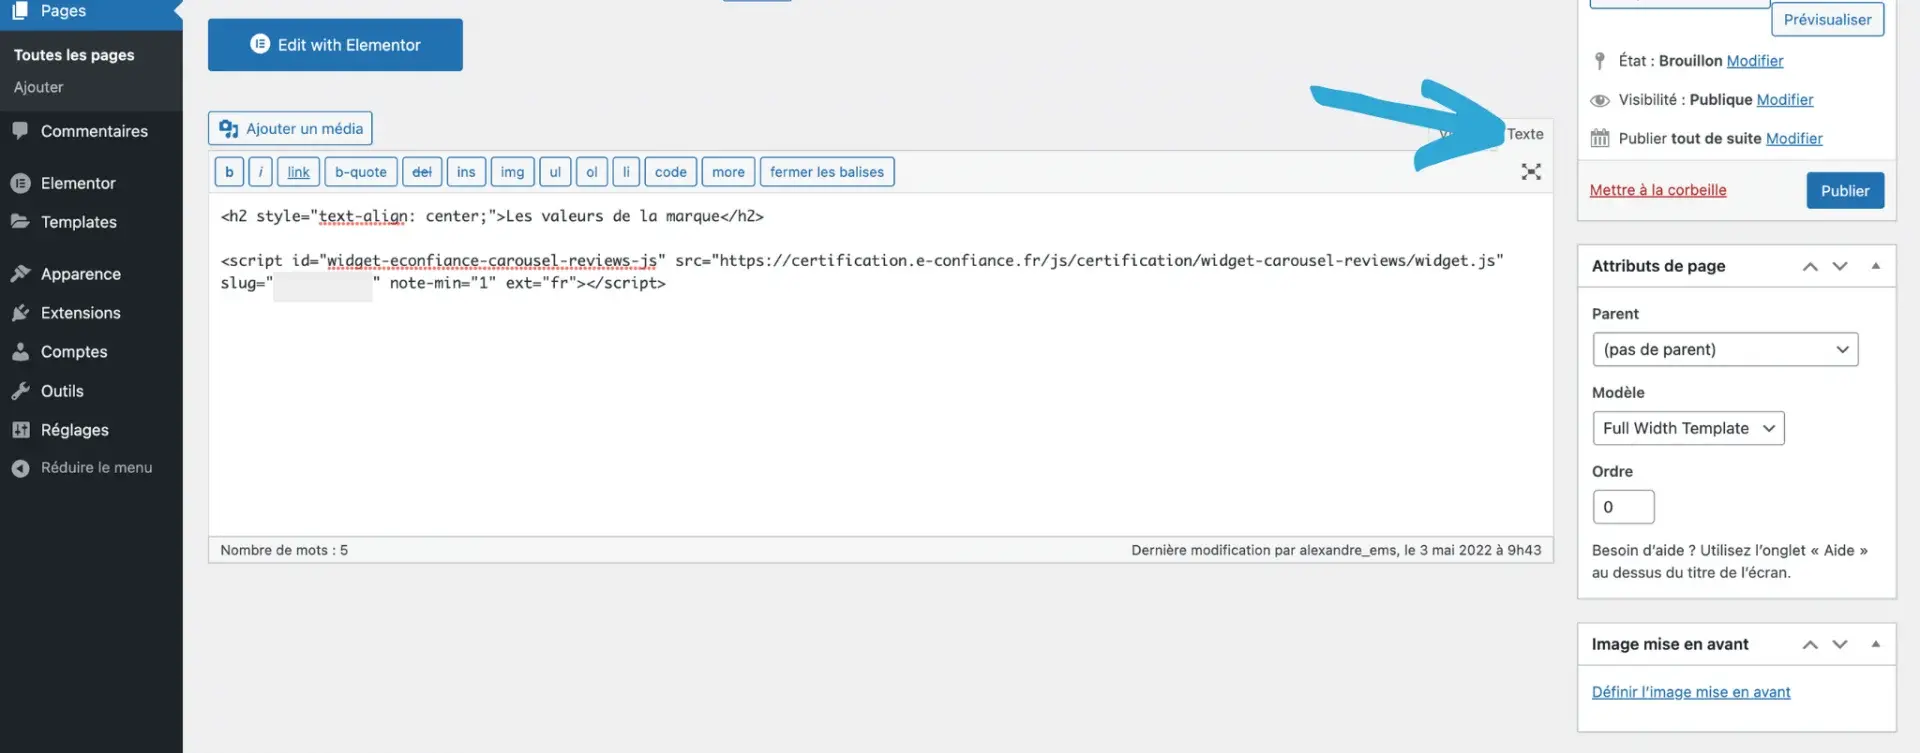Click the Comptes user icon

20,351
